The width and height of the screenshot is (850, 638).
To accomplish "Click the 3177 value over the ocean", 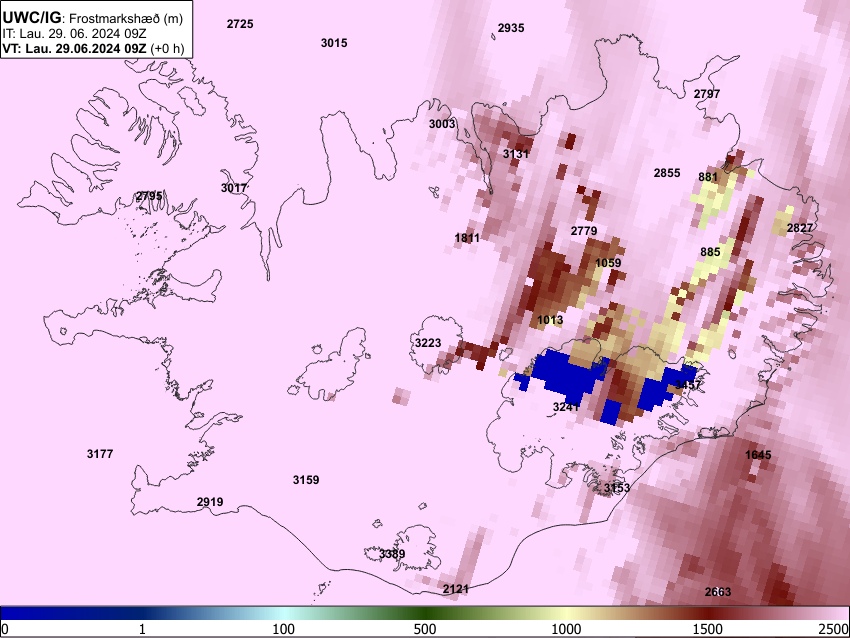I will pos(100,454).
